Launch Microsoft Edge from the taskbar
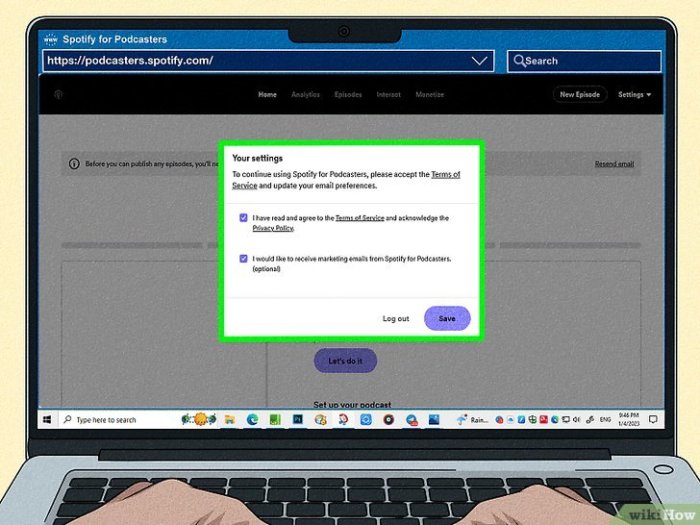Screen dimensions: 700x525 pos(252,420)
